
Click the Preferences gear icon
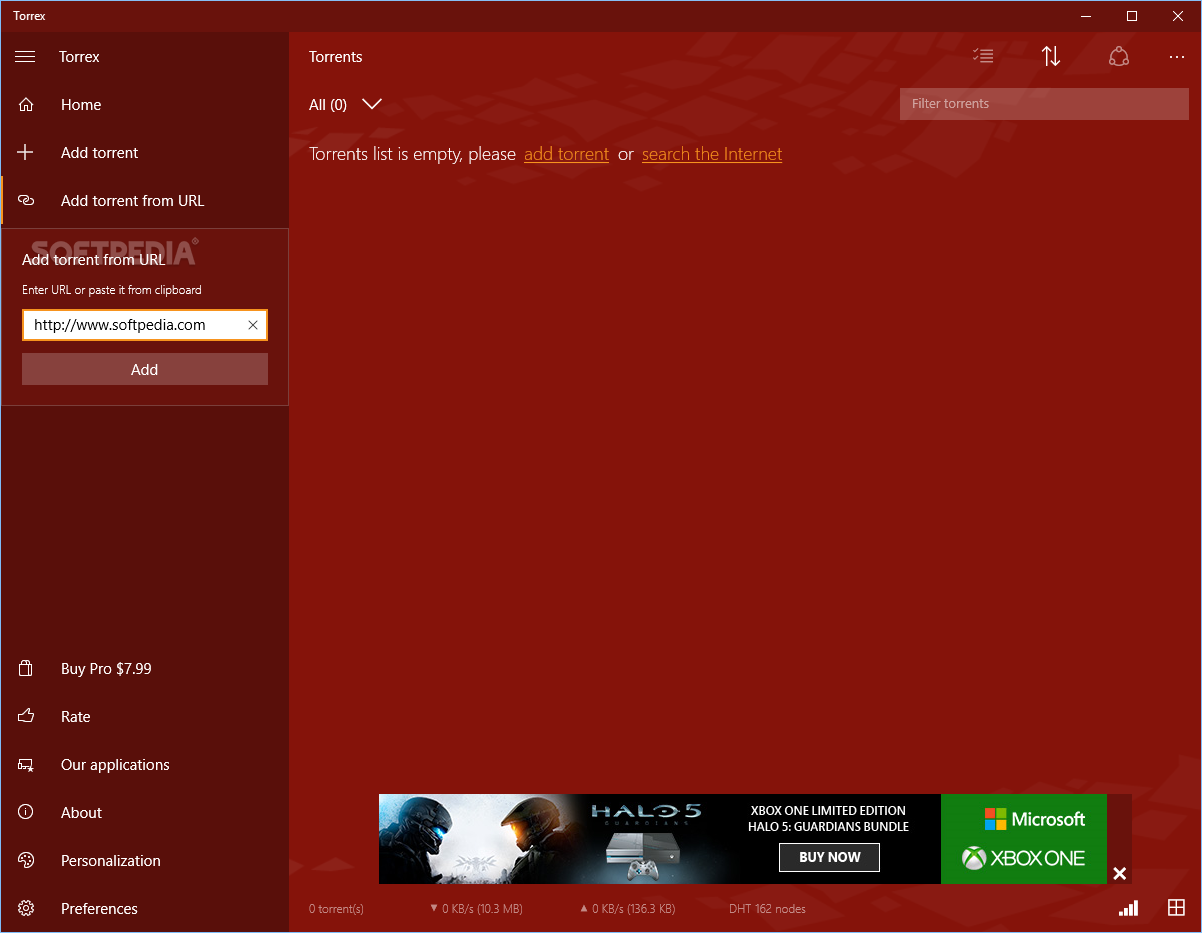coord(26,909)
